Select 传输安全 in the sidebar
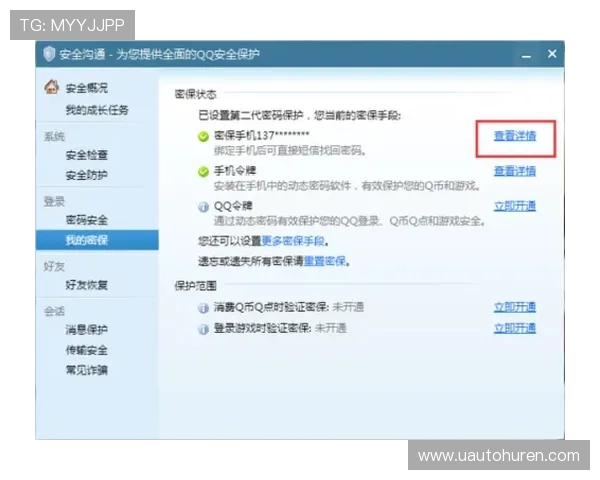This screenshot has height=480, width=600. 86,350
